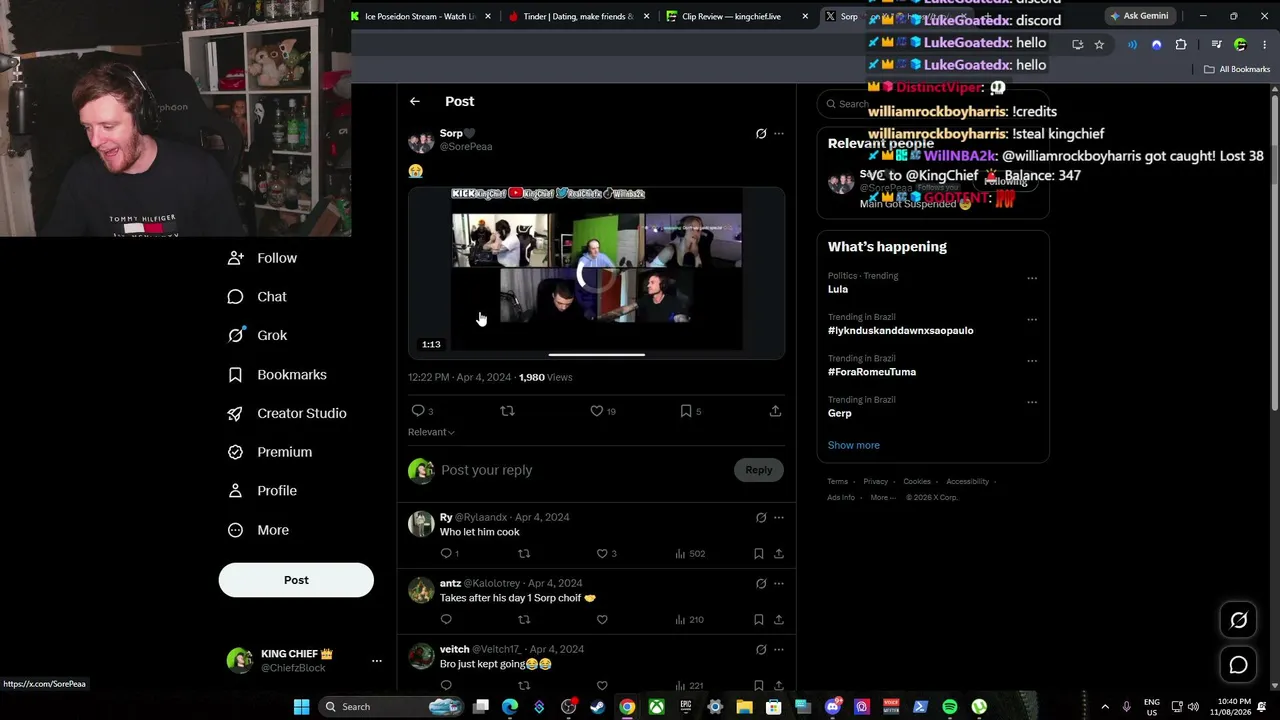The width and height of the screenshot is (1280, 720).
Task: Open the Windows Start menu
Action: tap(301, 707)
